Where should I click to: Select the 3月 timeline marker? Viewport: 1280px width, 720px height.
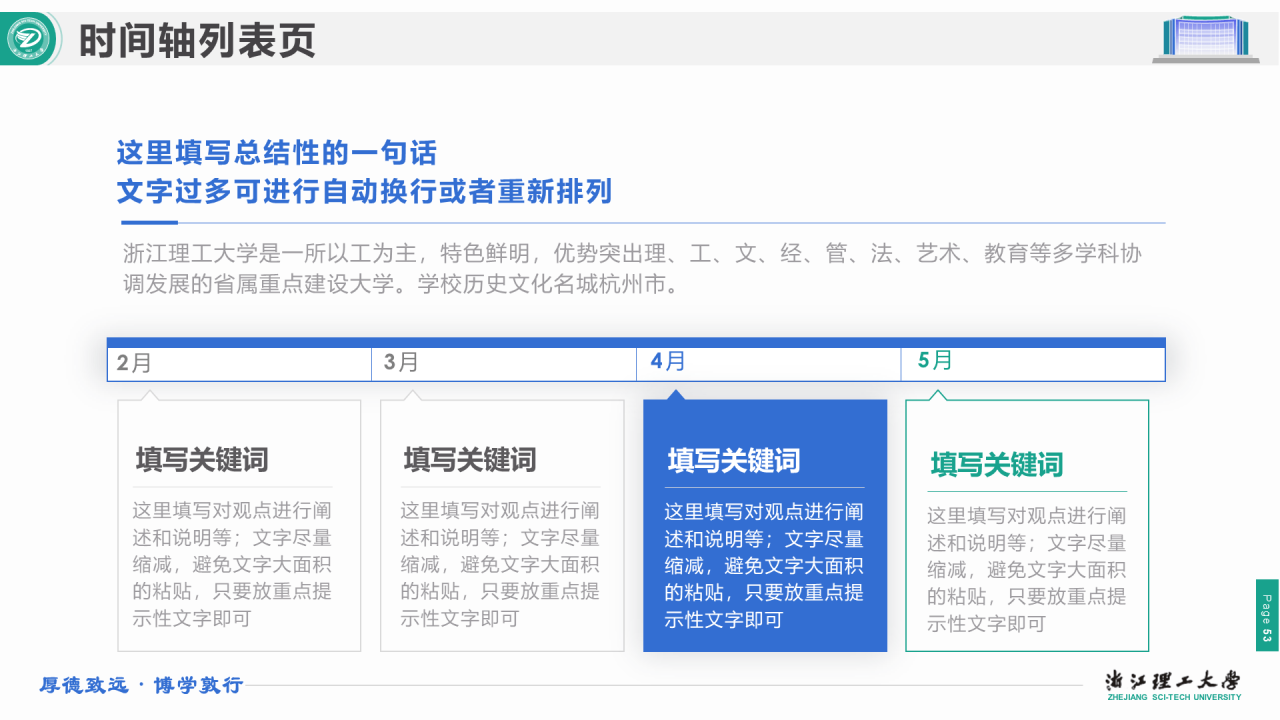[x=401, y=362]
